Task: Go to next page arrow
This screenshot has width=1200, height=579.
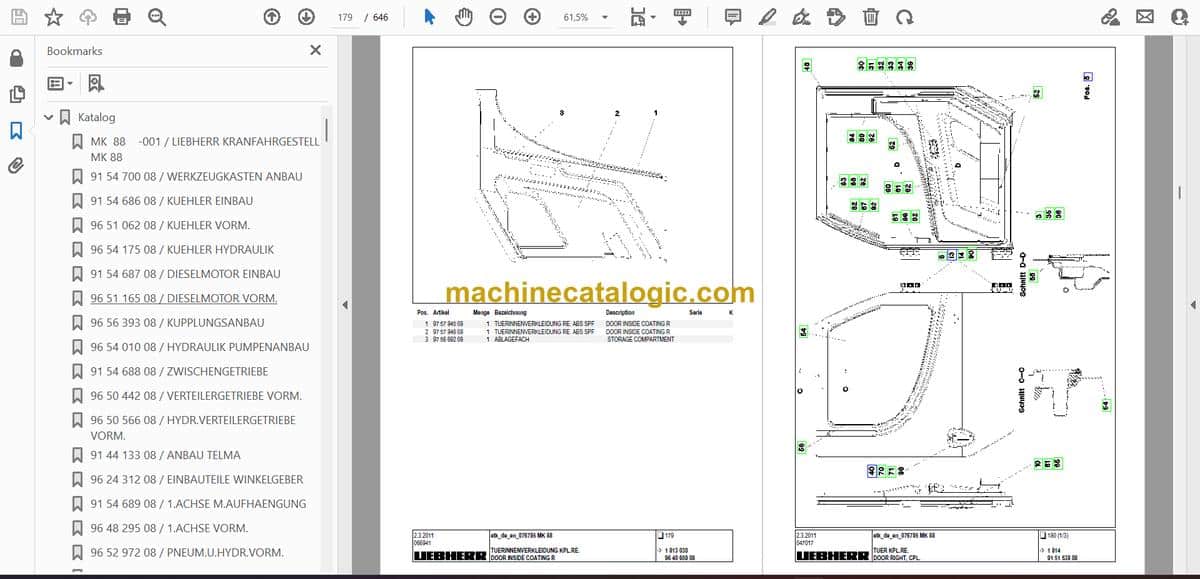Action: point(306,17)
